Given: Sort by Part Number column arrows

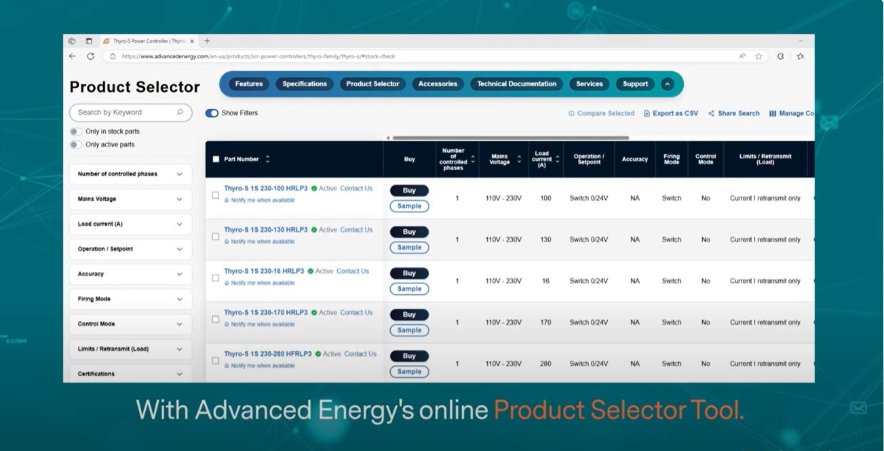Looking at the screenshot, I should [267, 159].
